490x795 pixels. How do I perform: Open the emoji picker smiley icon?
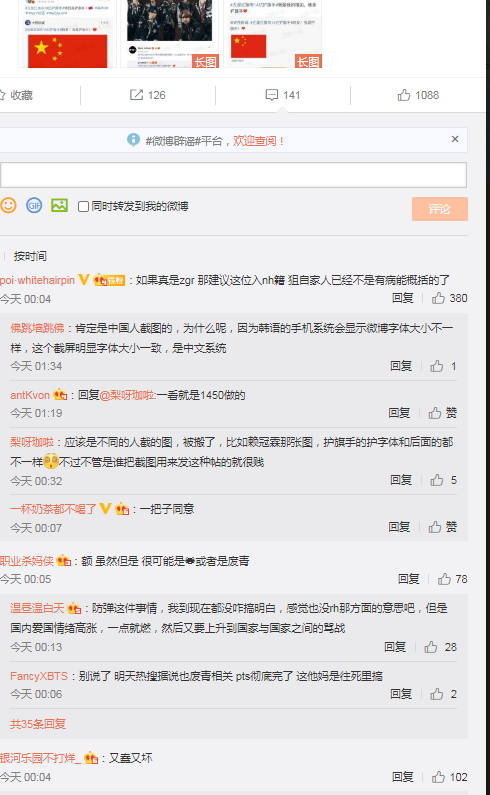tap(8, 205)
